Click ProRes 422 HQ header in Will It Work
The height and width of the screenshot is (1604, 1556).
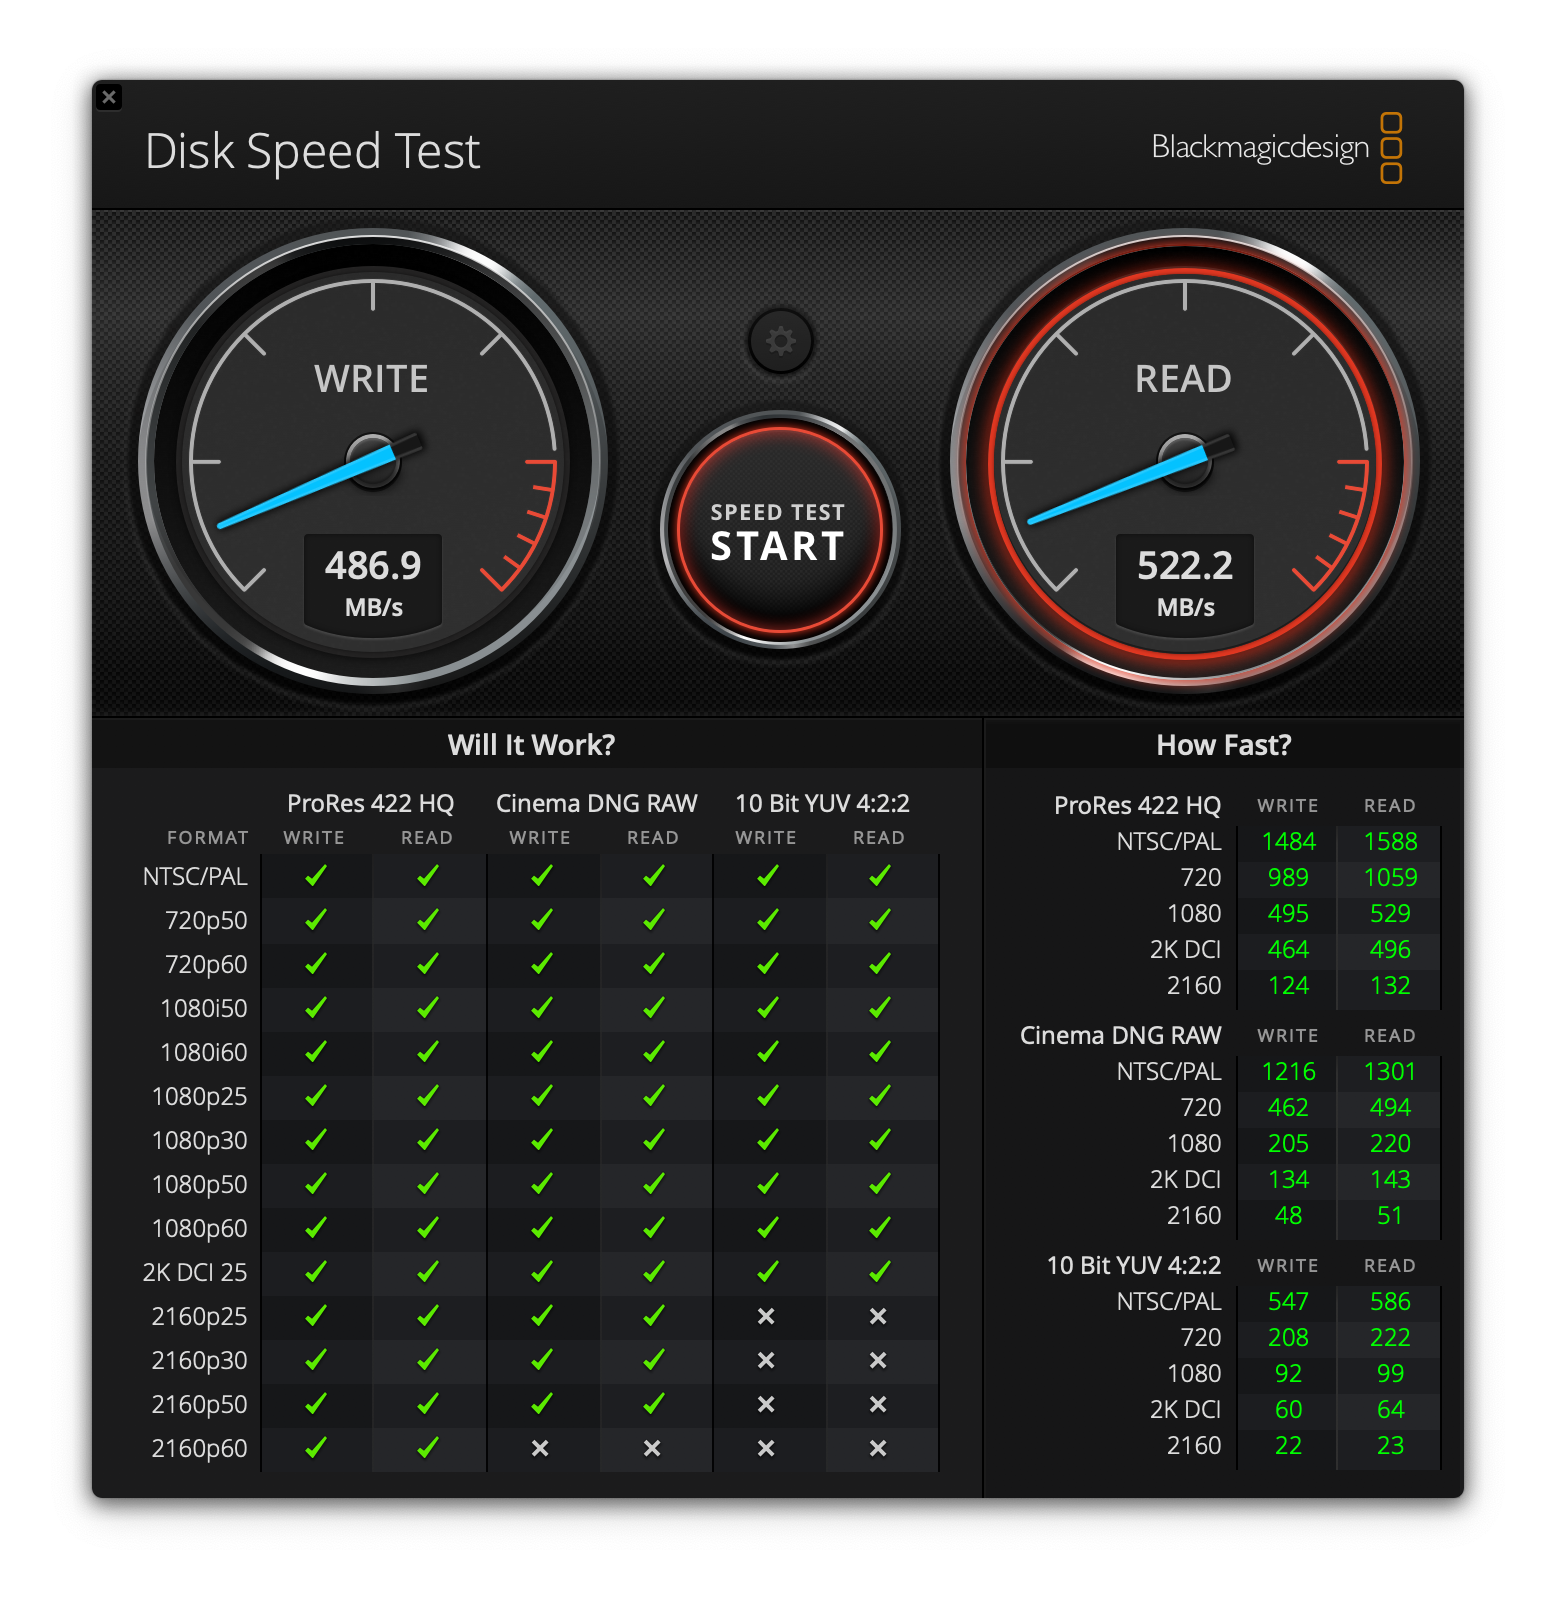coord(370,803)
